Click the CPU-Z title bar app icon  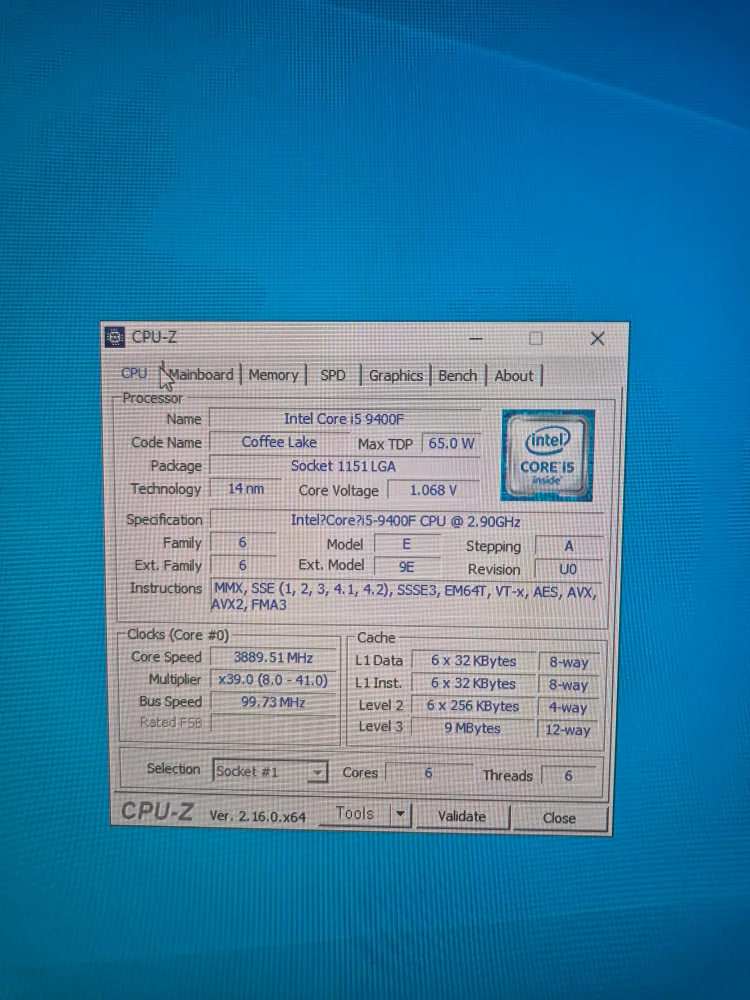coord(115,337)
